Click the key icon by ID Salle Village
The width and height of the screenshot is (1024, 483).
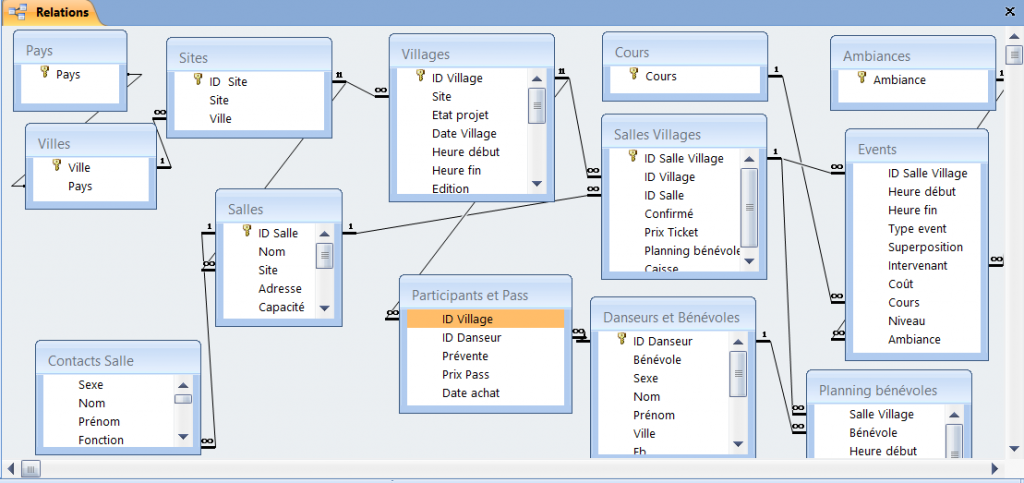(632, 157)
